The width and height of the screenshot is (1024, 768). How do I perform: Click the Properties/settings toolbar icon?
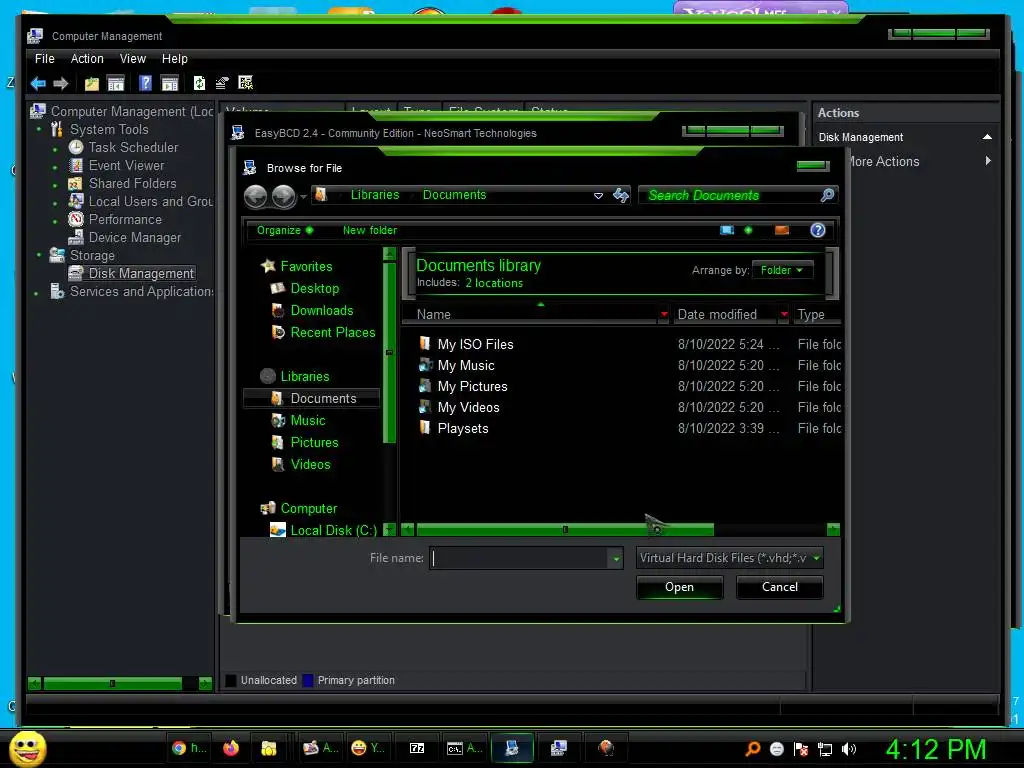pos(222,83)
